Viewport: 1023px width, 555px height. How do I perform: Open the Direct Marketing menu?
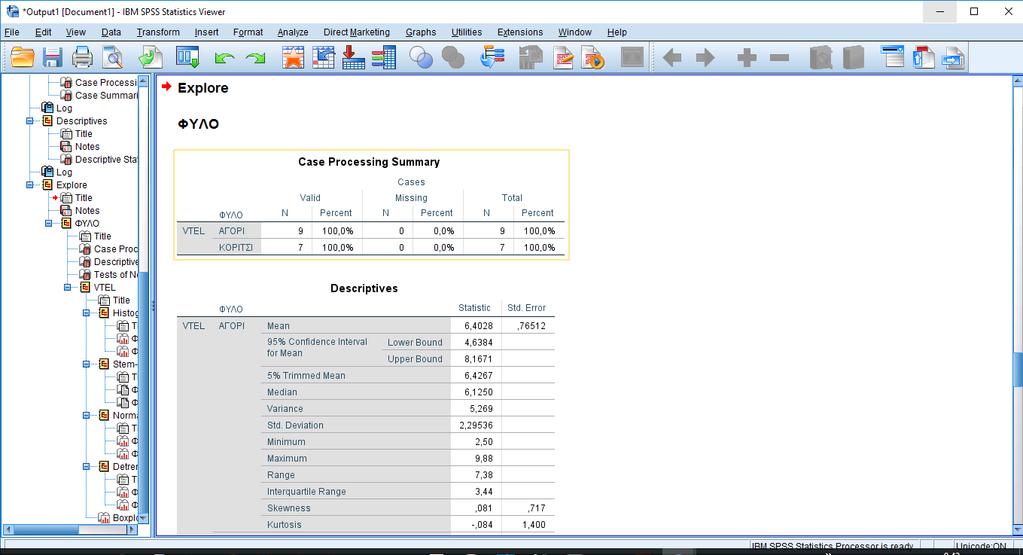click(x=356, y=32)
